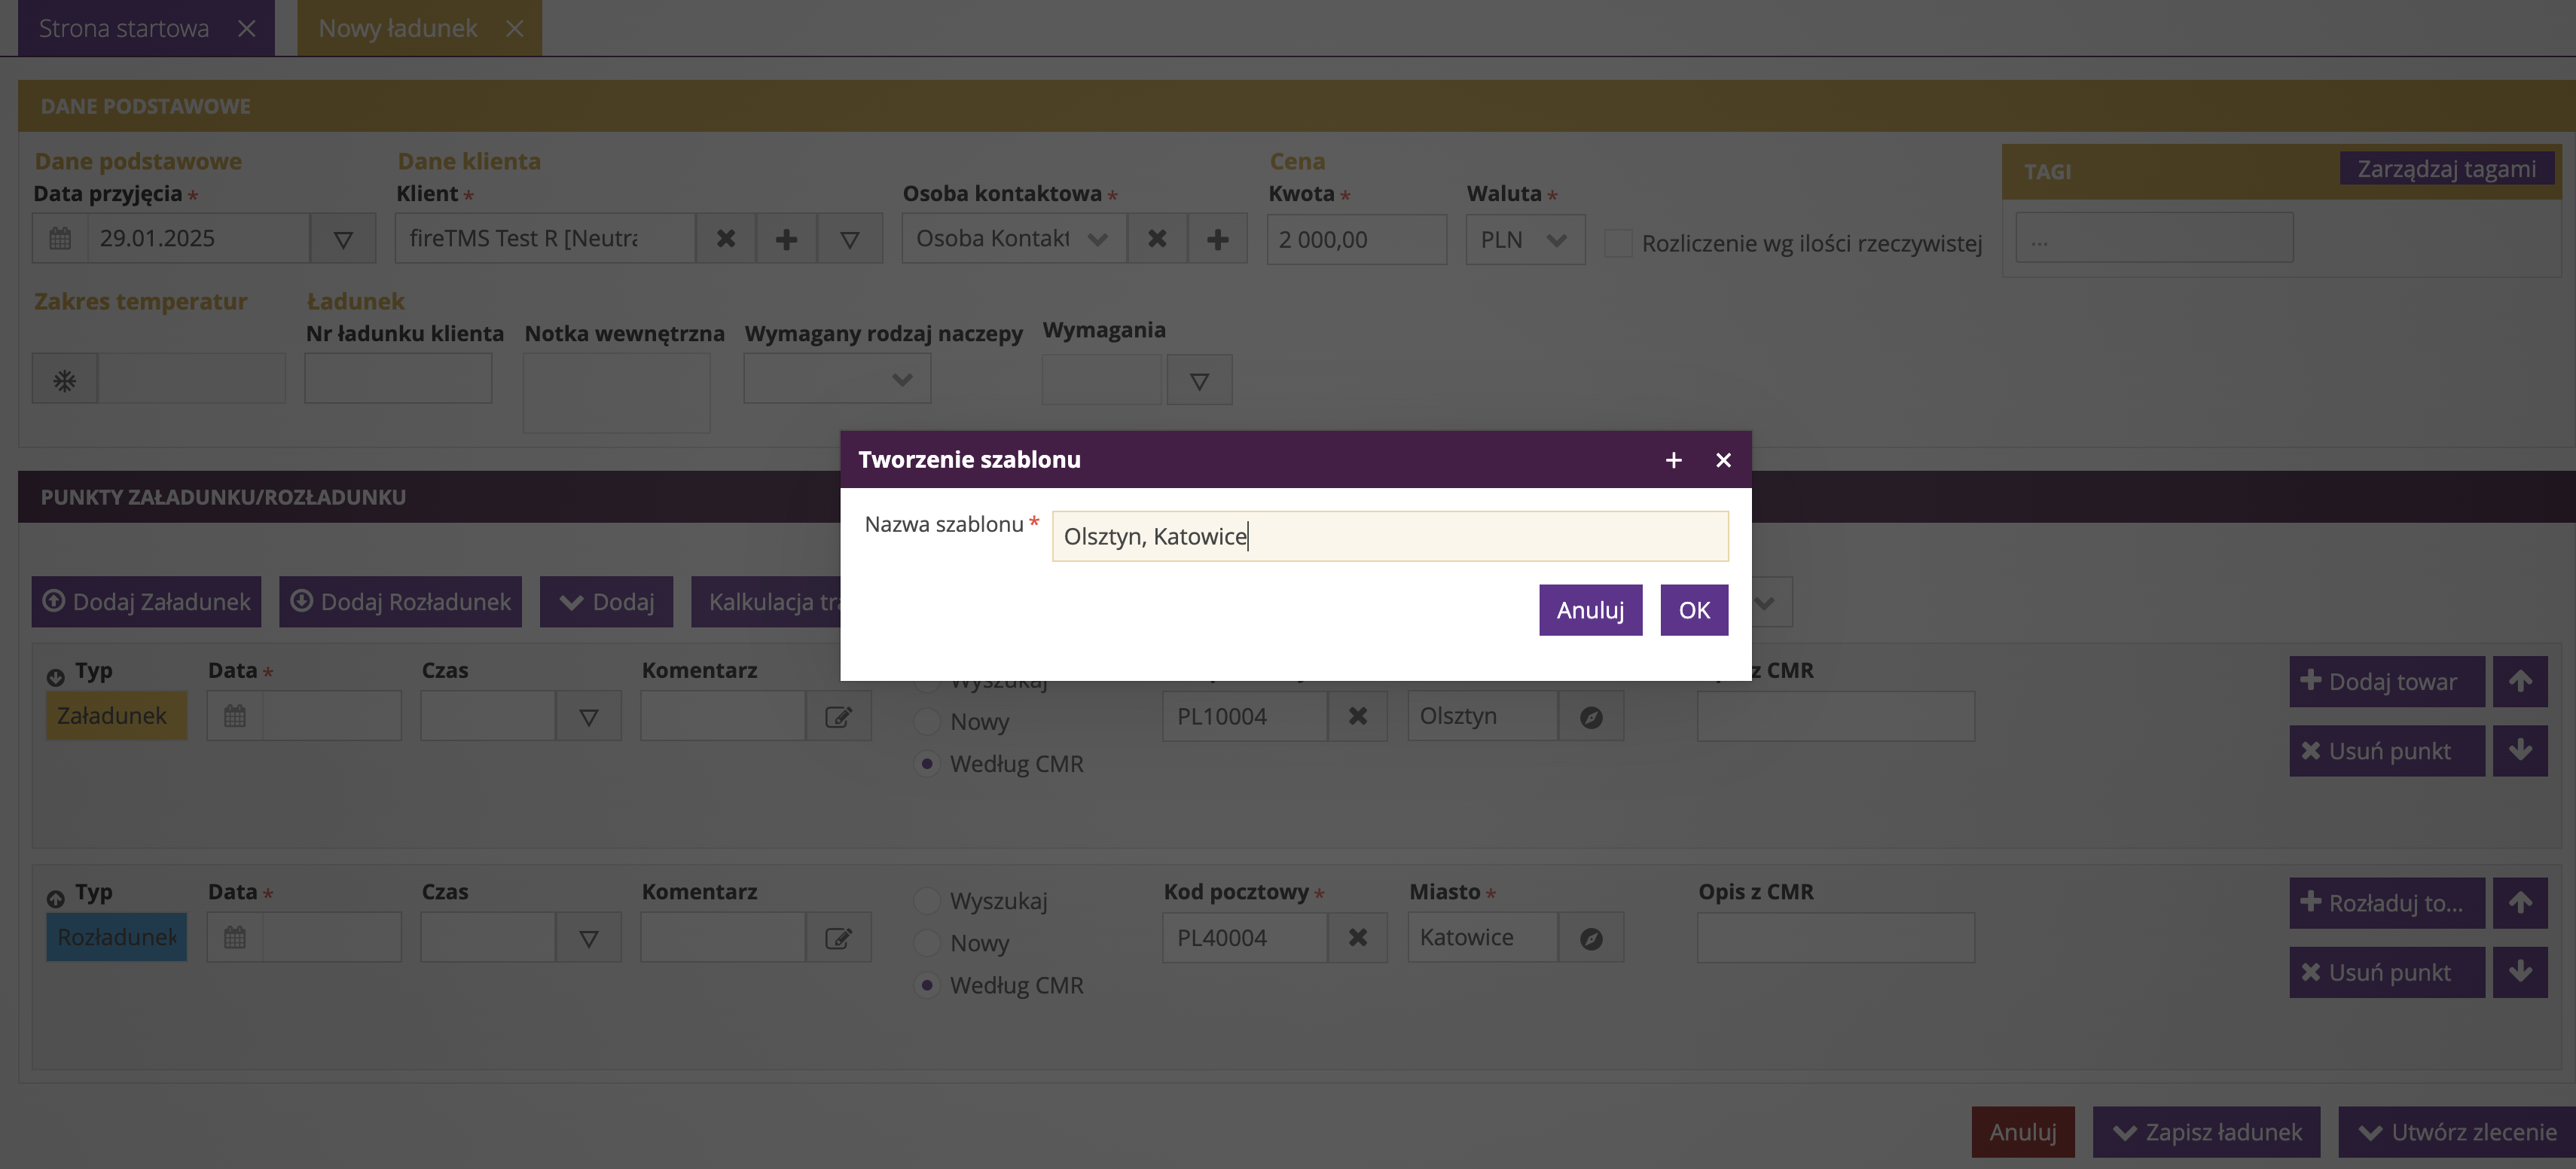Click Anuluj in the template dialog
2576x1169 pixels.
click(1589, 610)
